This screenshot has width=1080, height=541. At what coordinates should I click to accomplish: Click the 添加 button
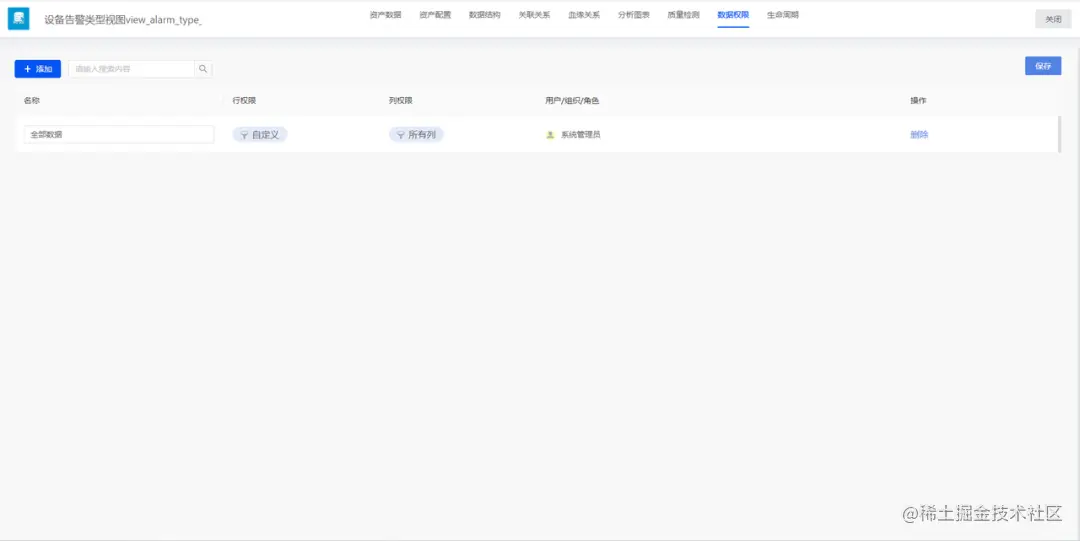38,69
